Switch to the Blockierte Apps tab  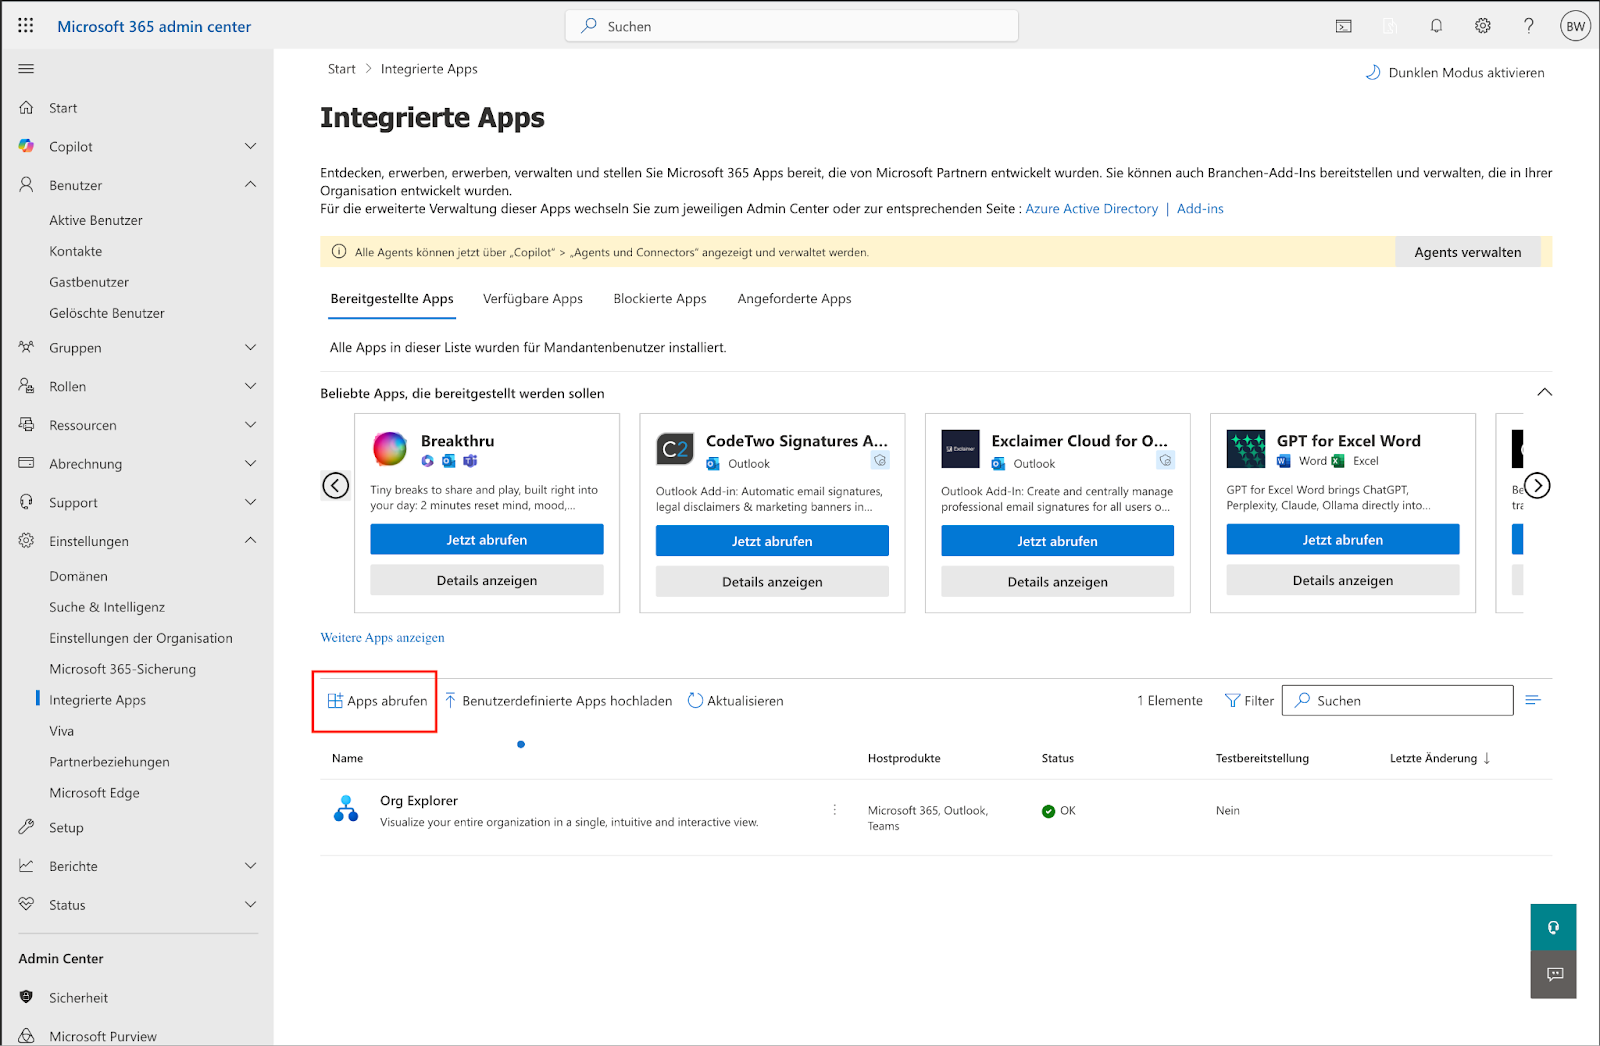pos(659,299)
